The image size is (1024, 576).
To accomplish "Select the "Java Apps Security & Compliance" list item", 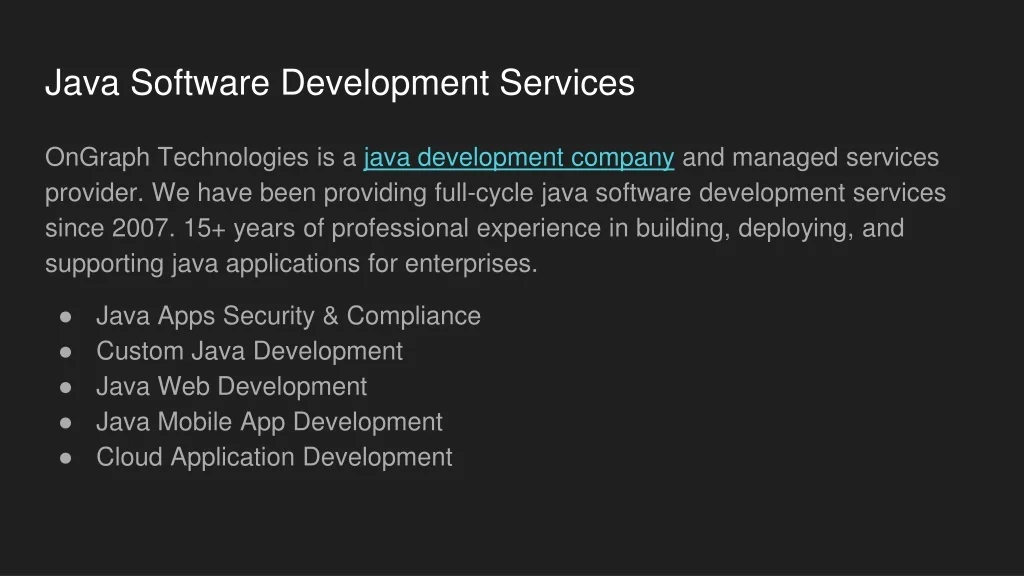I will [288, 316].
